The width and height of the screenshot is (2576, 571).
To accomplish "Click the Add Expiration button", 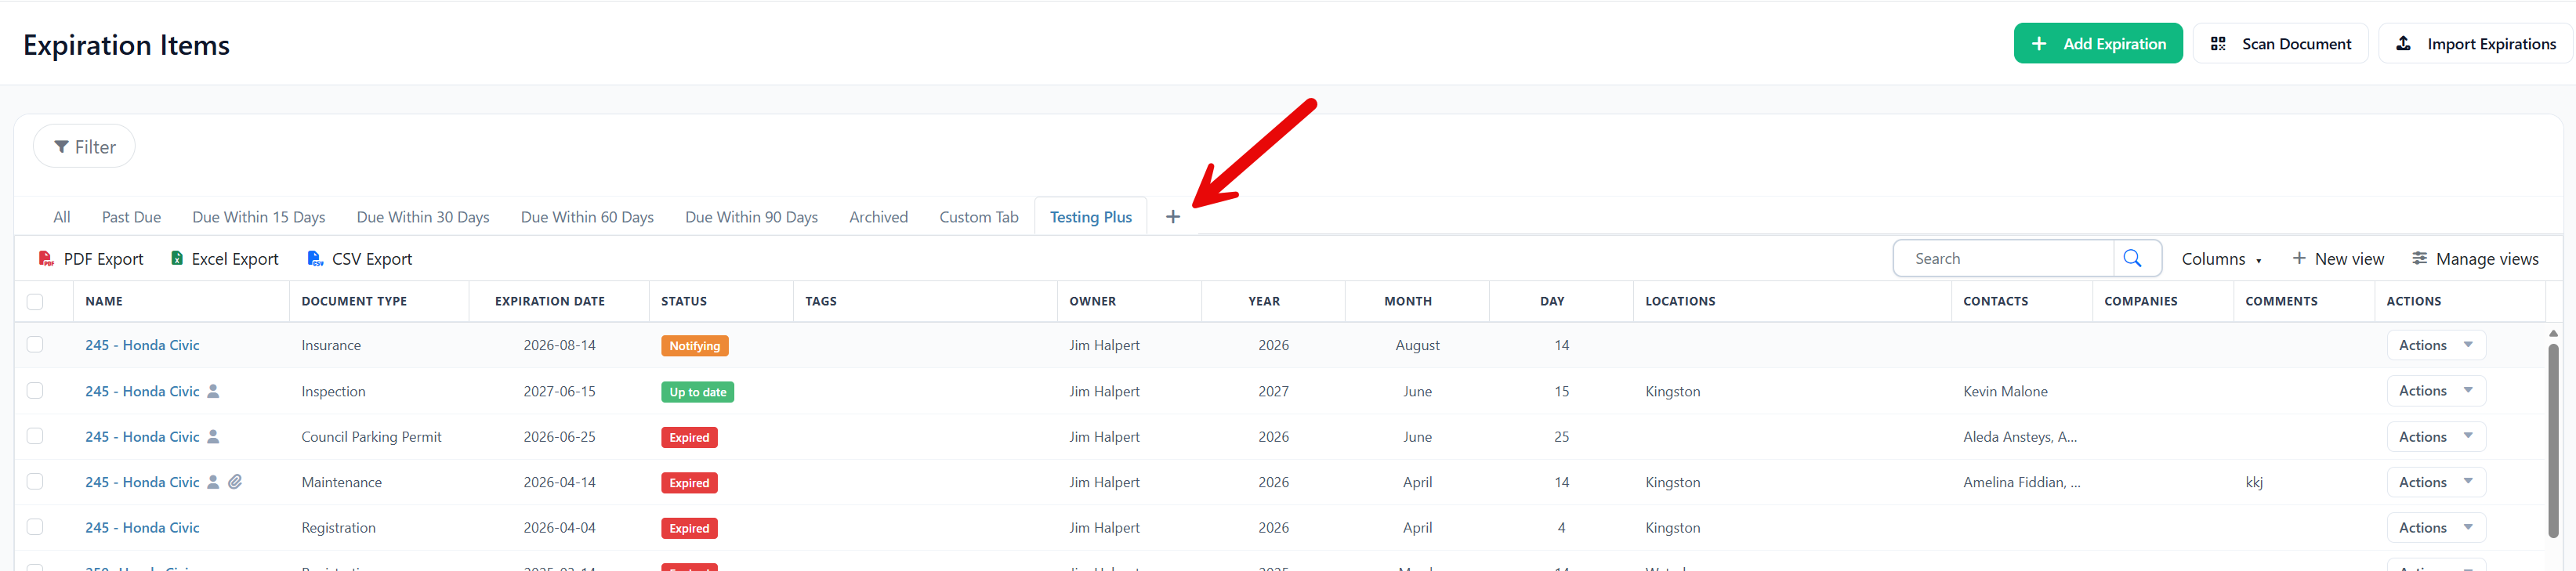I will coord(2097,43).
